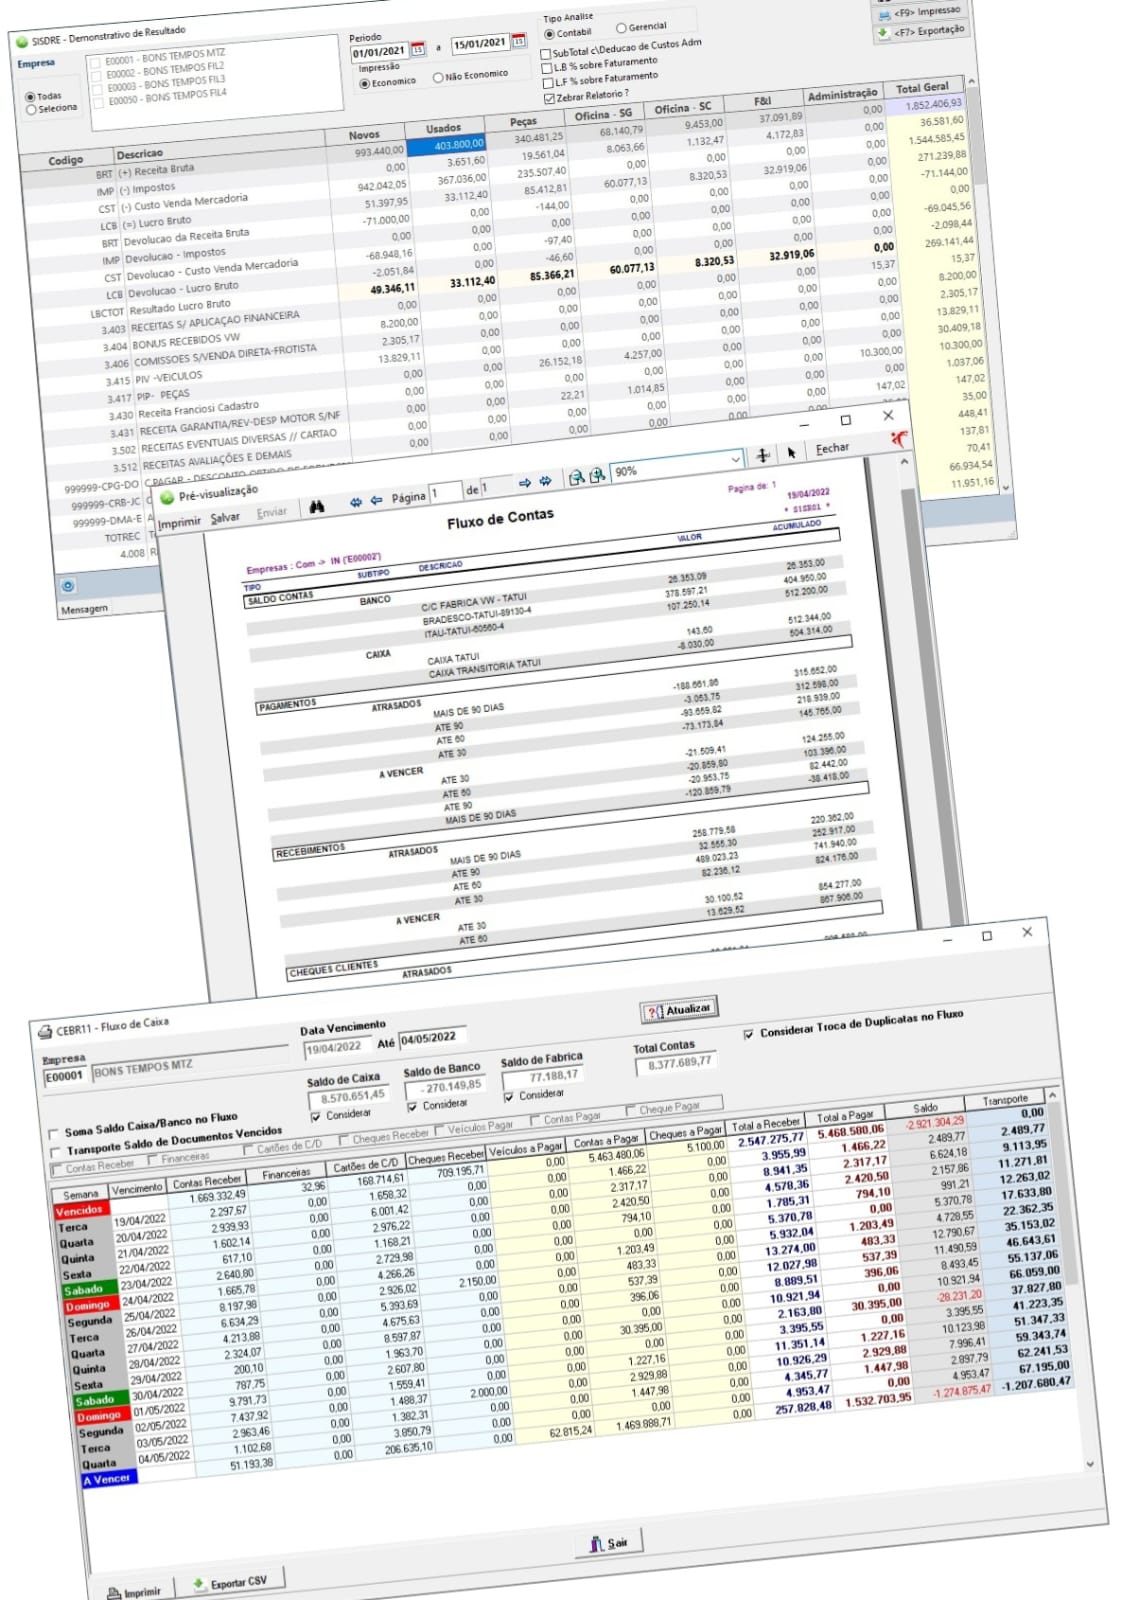Open the start date calendar picker in Periodo
The height and width of the screenshot is (1600, 1122).
coord(419,49)
